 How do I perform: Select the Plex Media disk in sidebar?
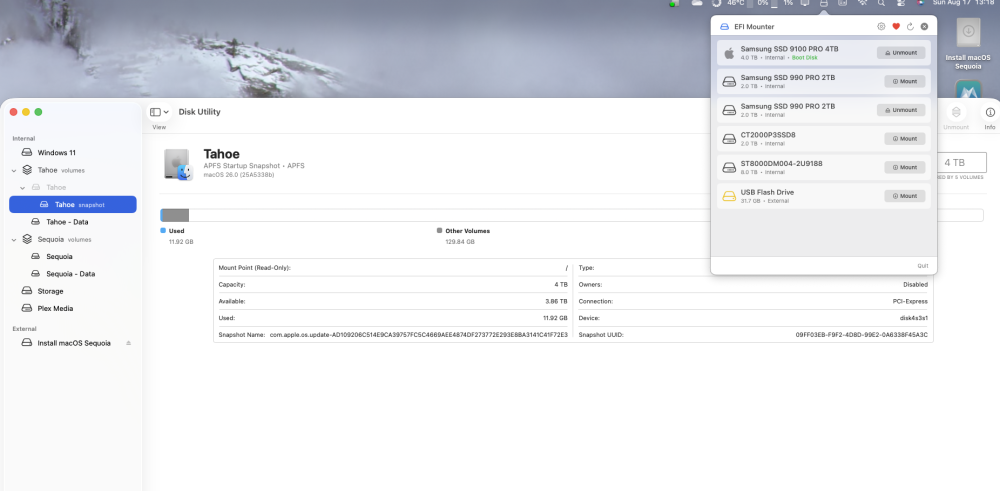click(x=73, y=308)
